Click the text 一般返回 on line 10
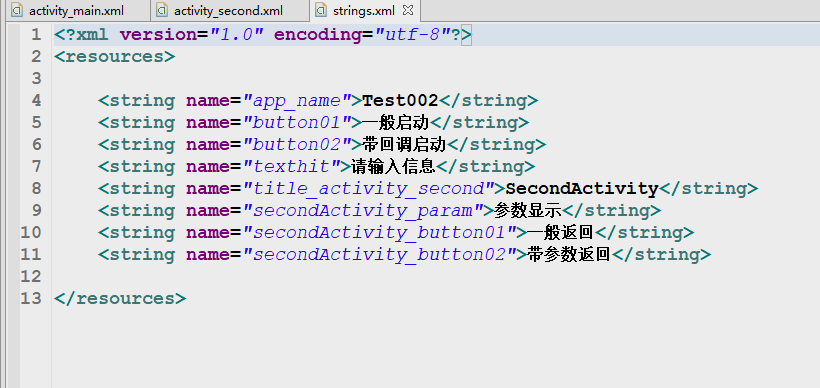Screen dimensions: 820x388 [x=561, y=232]
